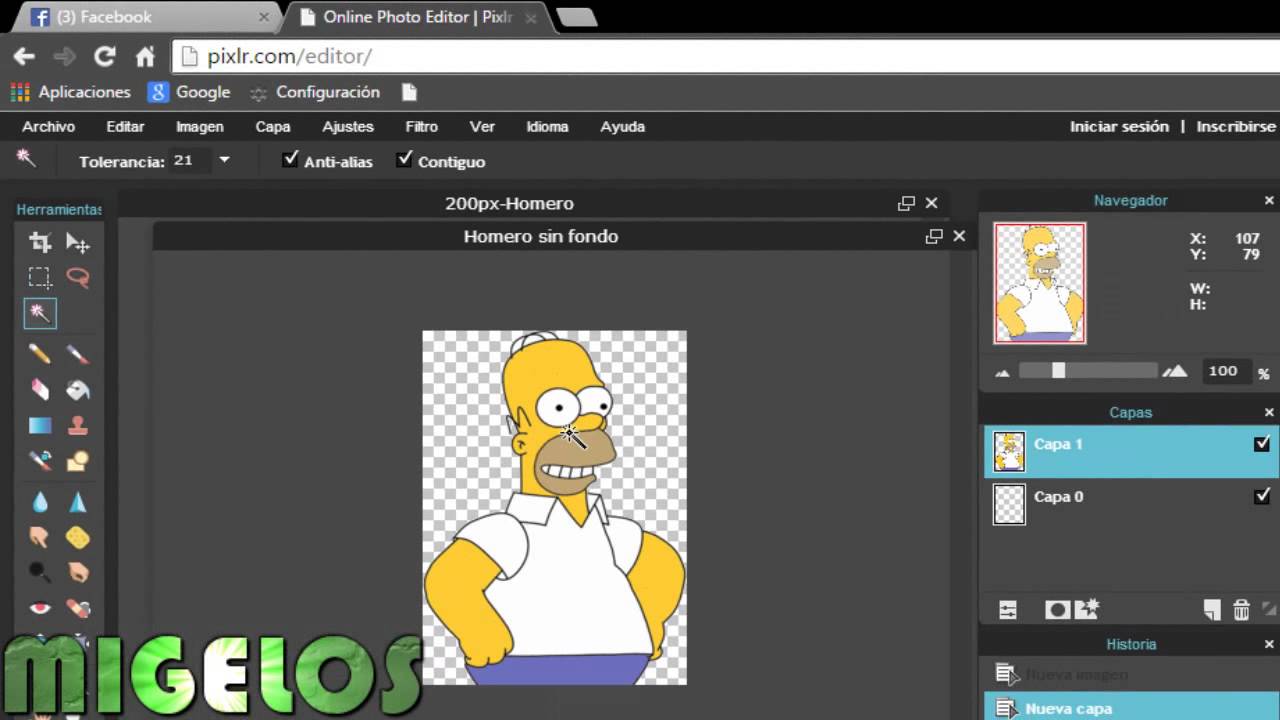Screen dimensions: 1280x720
Task: Select the Gradient tool
Action: click(x=40, y=425)
